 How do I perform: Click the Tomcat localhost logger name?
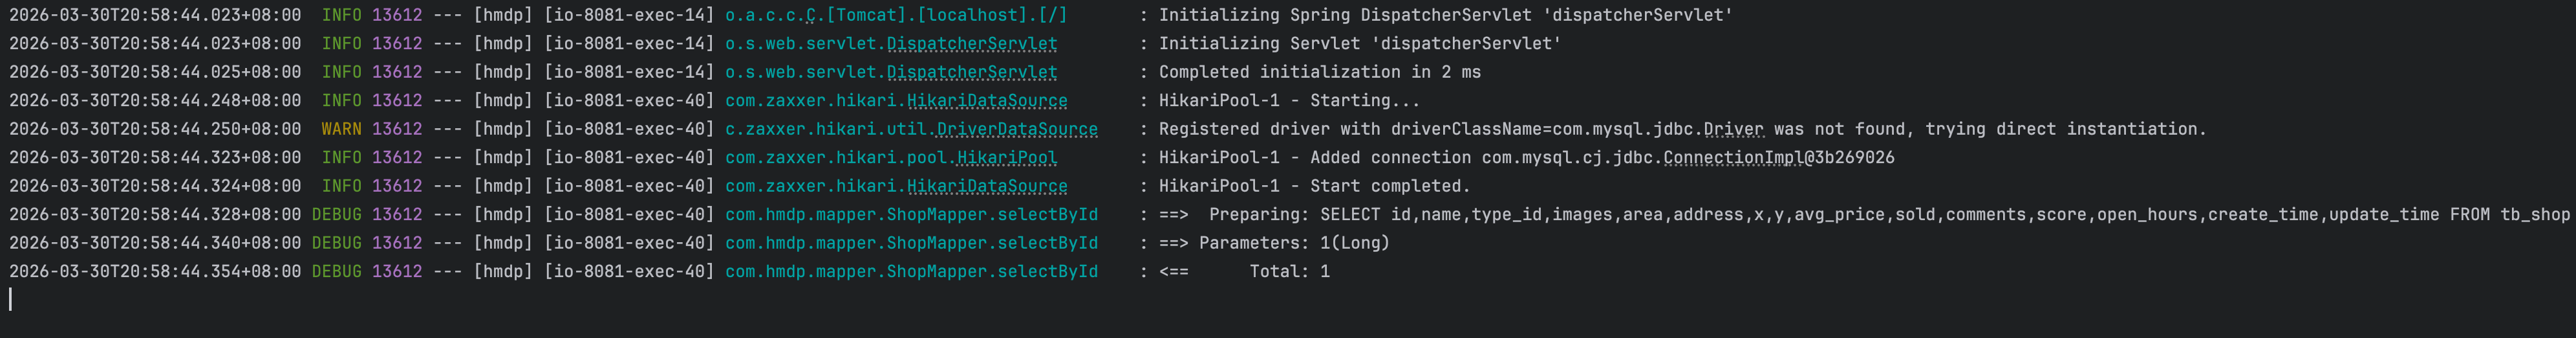pos(896,15)
